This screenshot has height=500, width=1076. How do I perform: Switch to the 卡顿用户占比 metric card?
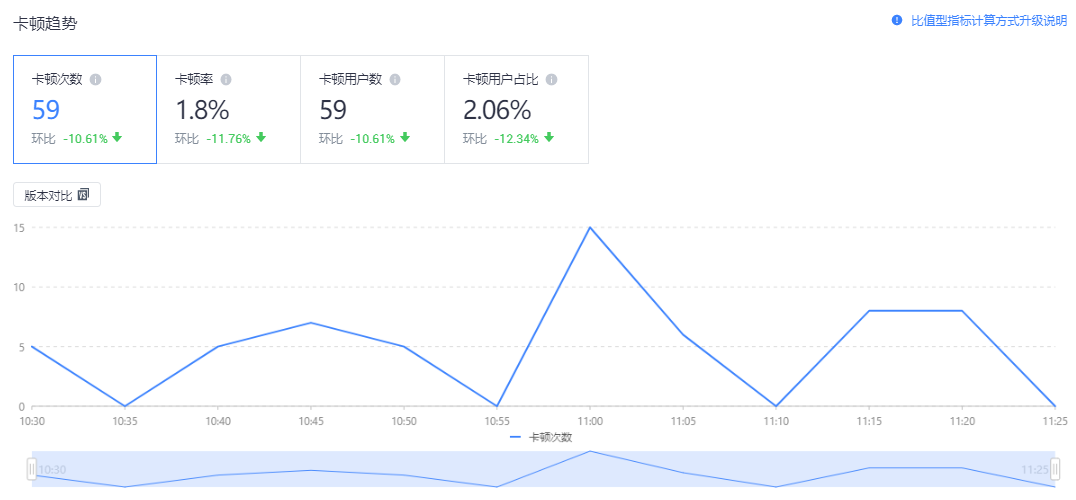517,110
